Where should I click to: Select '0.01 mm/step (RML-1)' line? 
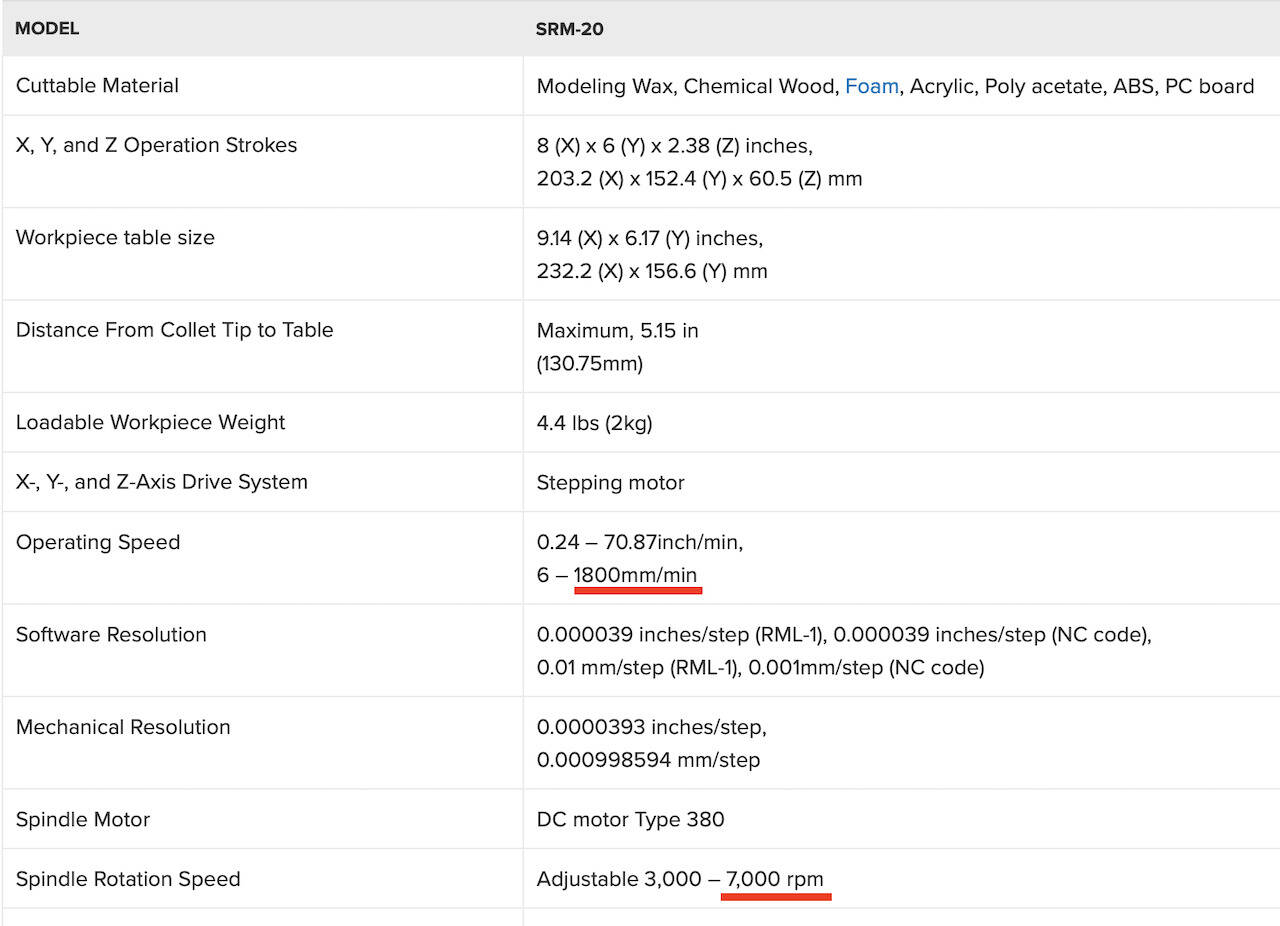coord(761,667)
